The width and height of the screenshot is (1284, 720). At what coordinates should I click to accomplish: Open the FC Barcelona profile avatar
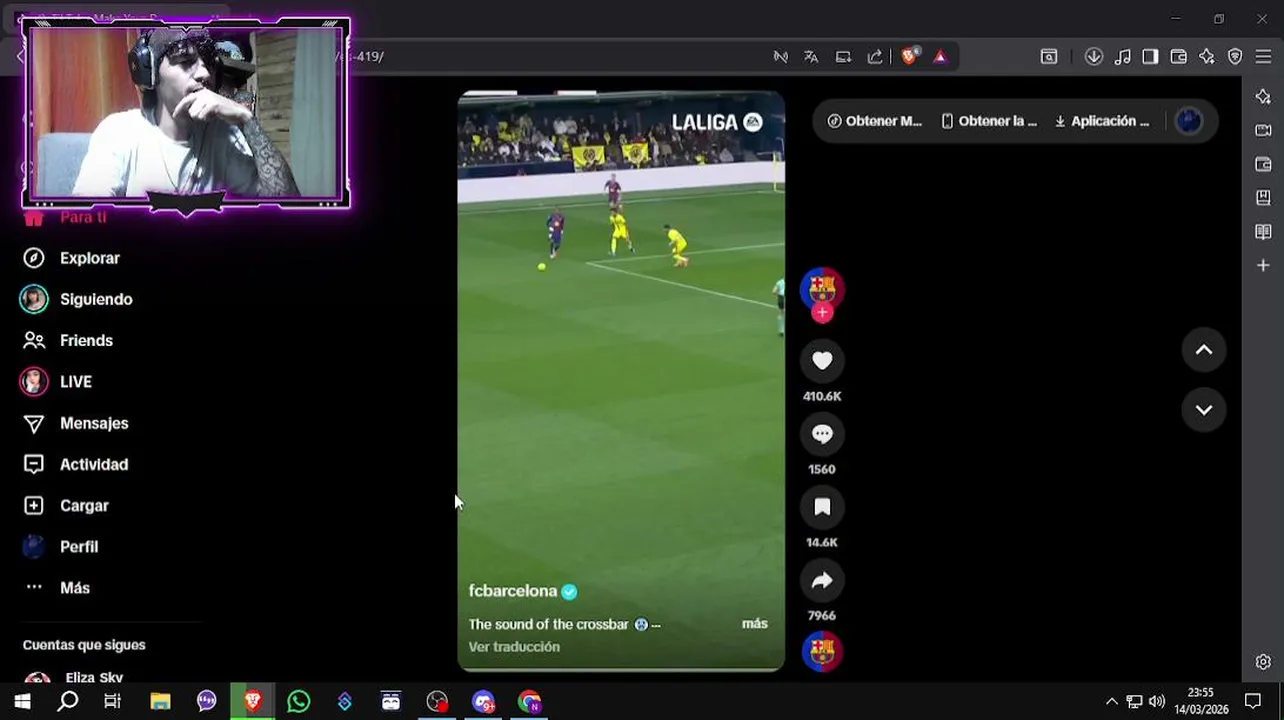point(822,289)
